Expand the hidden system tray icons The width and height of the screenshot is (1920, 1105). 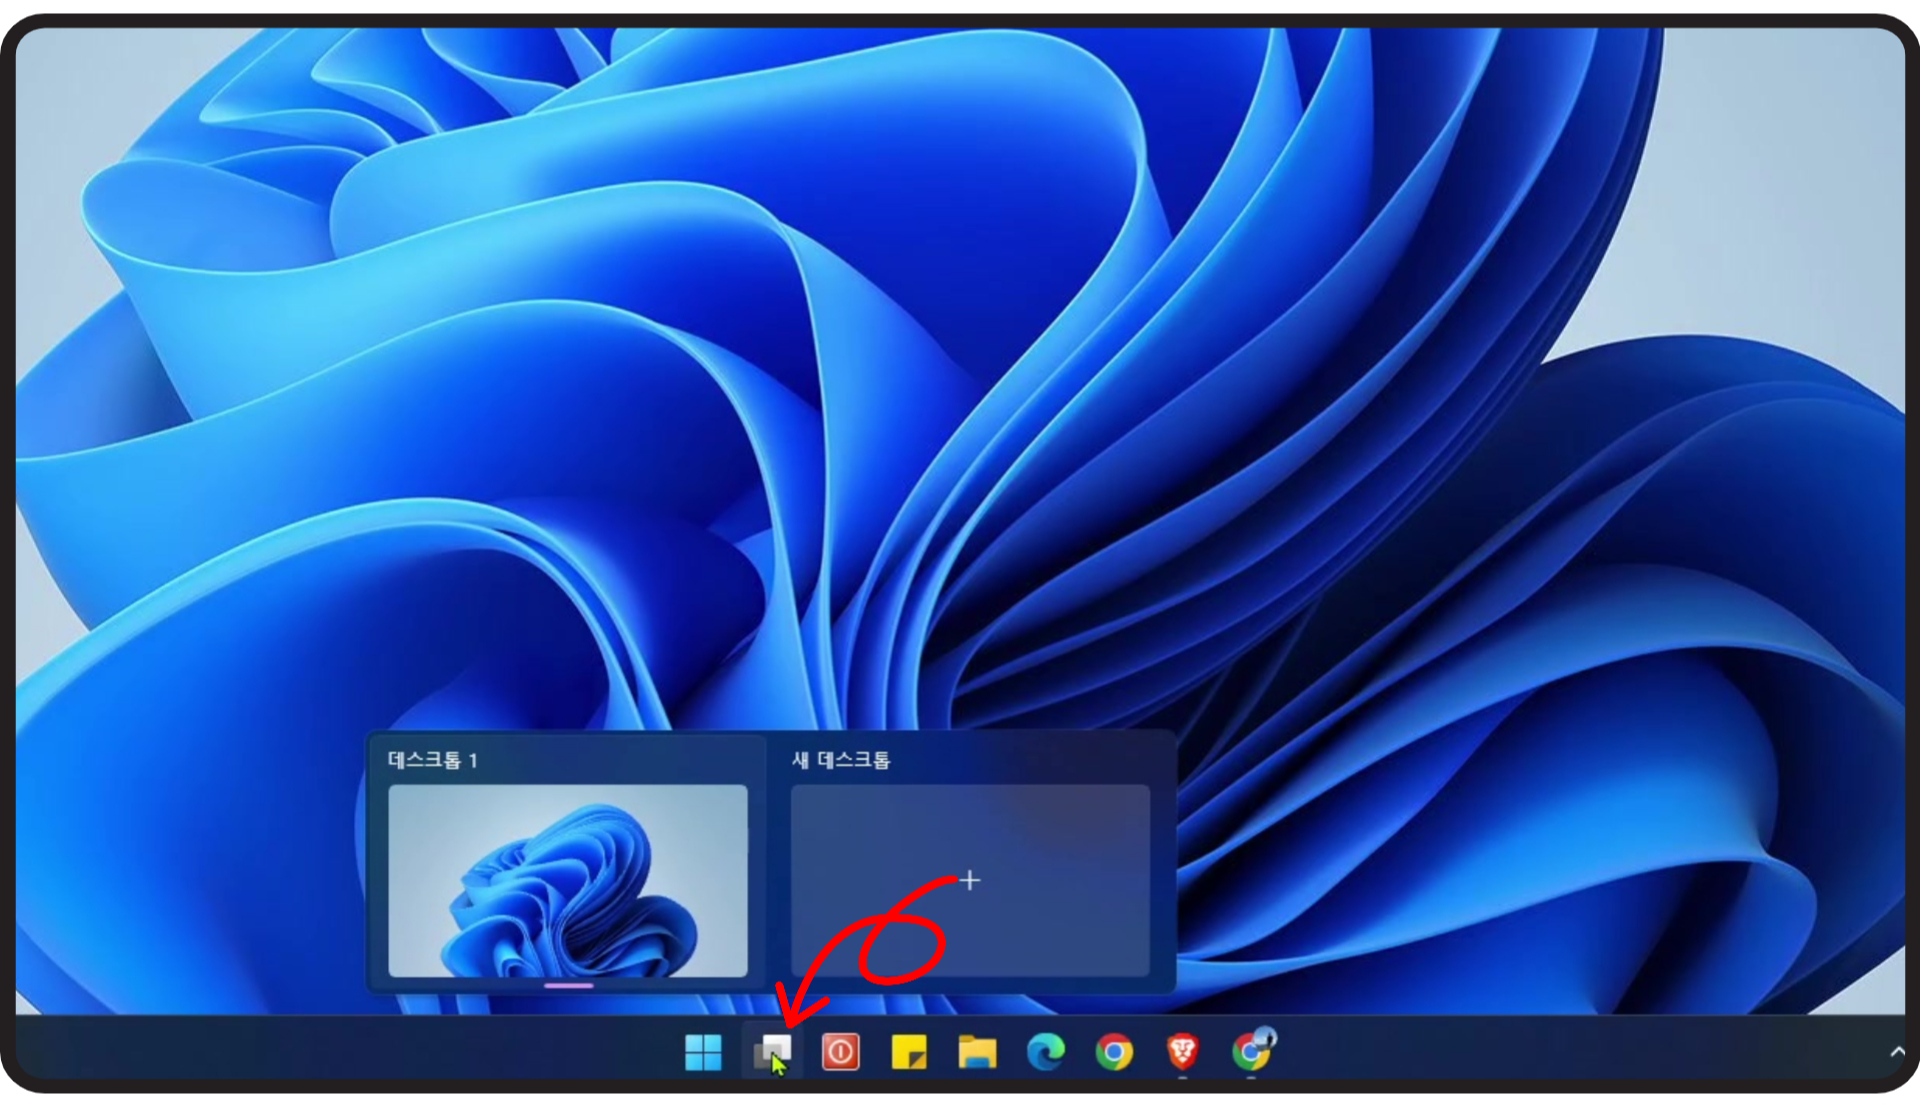coord(1897,1052)
